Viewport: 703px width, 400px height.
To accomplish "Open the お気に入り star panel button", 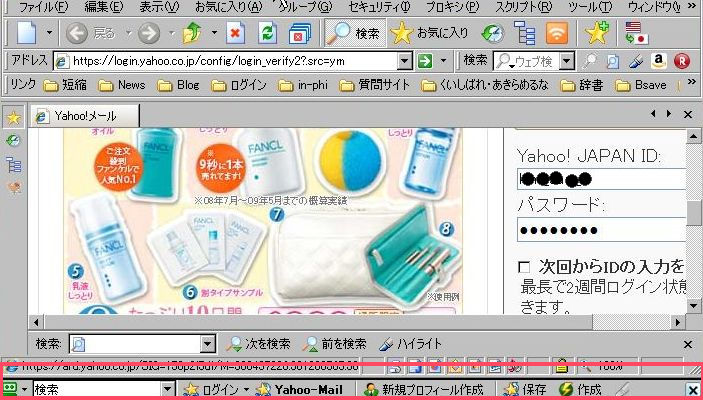I will click(x=429, y=33).
